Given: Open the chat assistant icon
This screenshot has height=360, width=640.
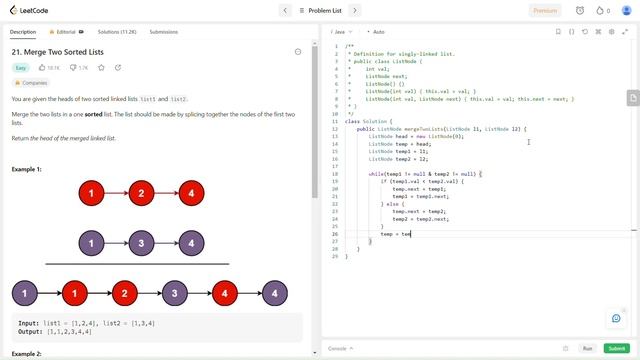Looking at the screenshot, I should (616, 318).
